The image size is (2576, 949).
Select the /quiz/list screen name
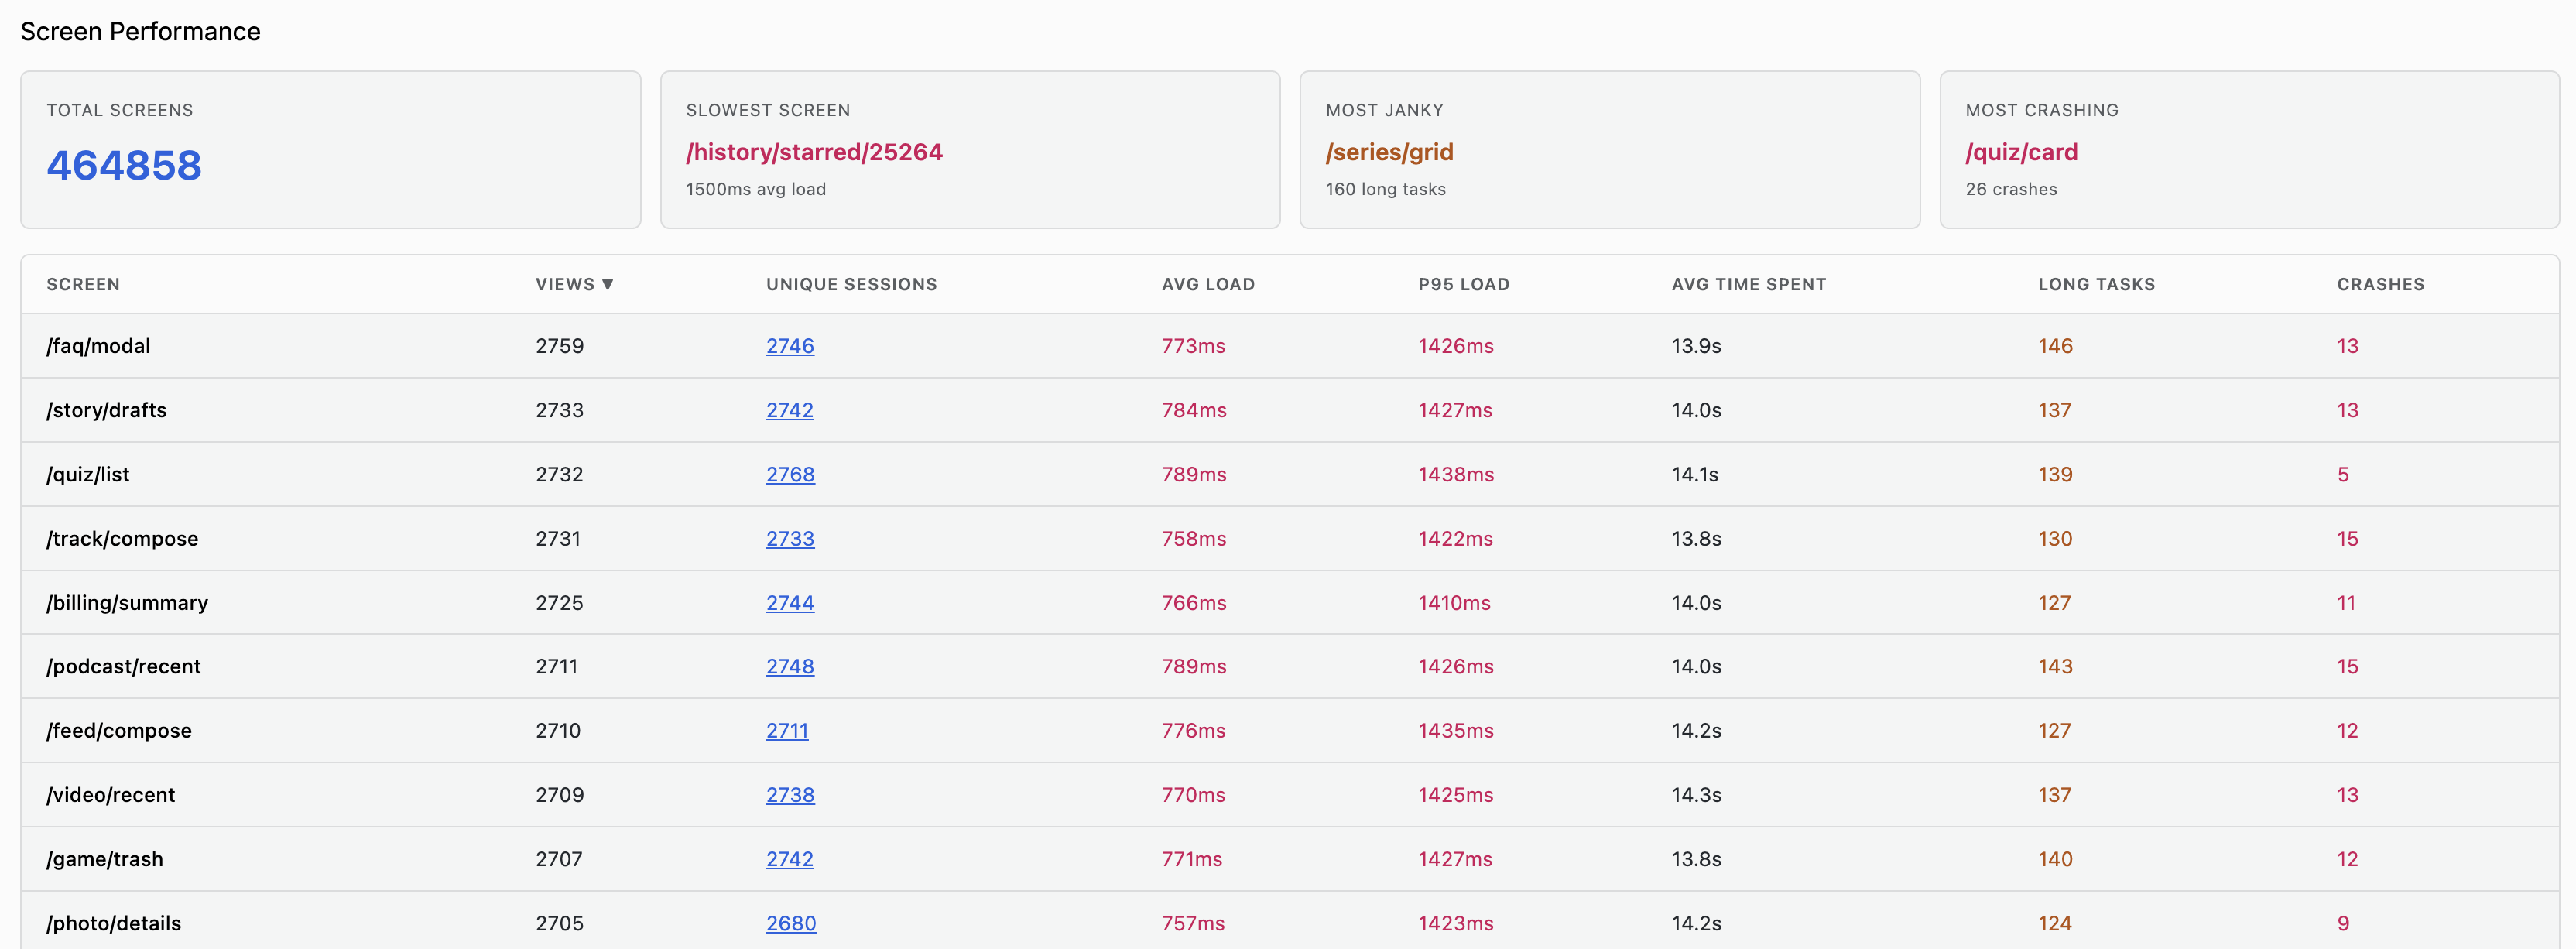coord(88,474)
